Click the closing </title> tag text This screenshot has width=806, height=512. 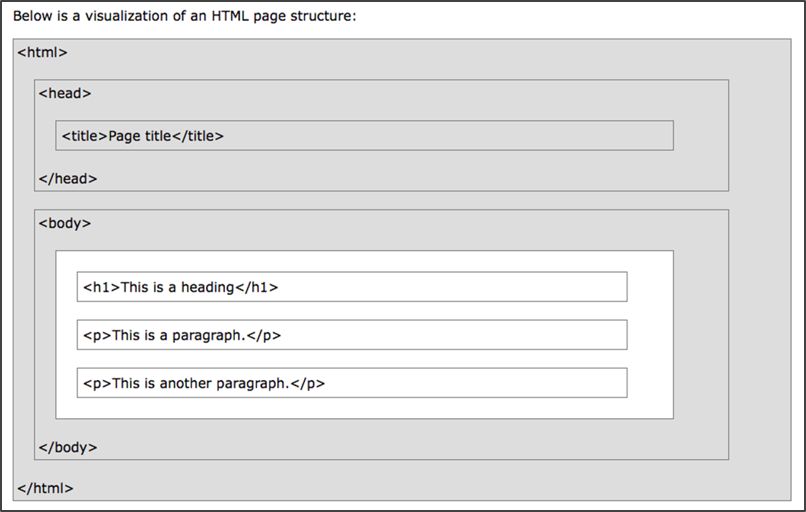point(198,136)
